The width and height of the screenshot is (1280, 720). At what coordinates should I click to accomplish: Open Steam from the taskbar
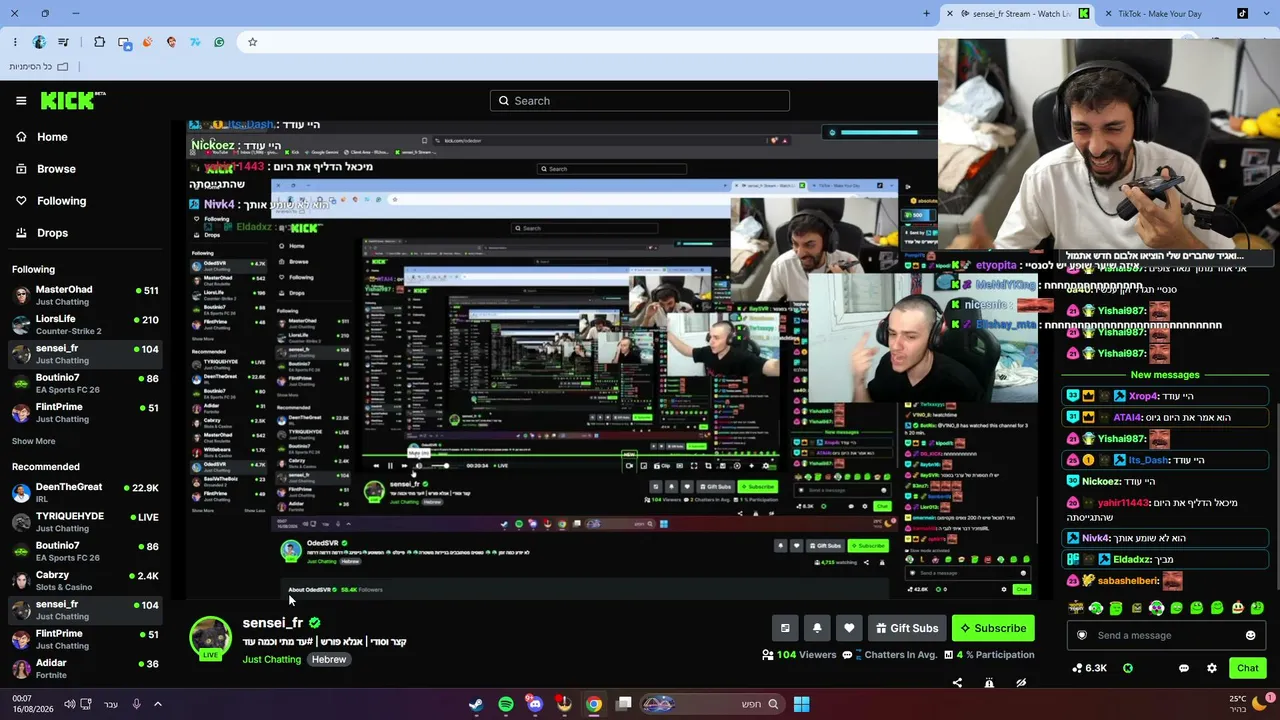[476, 704]
